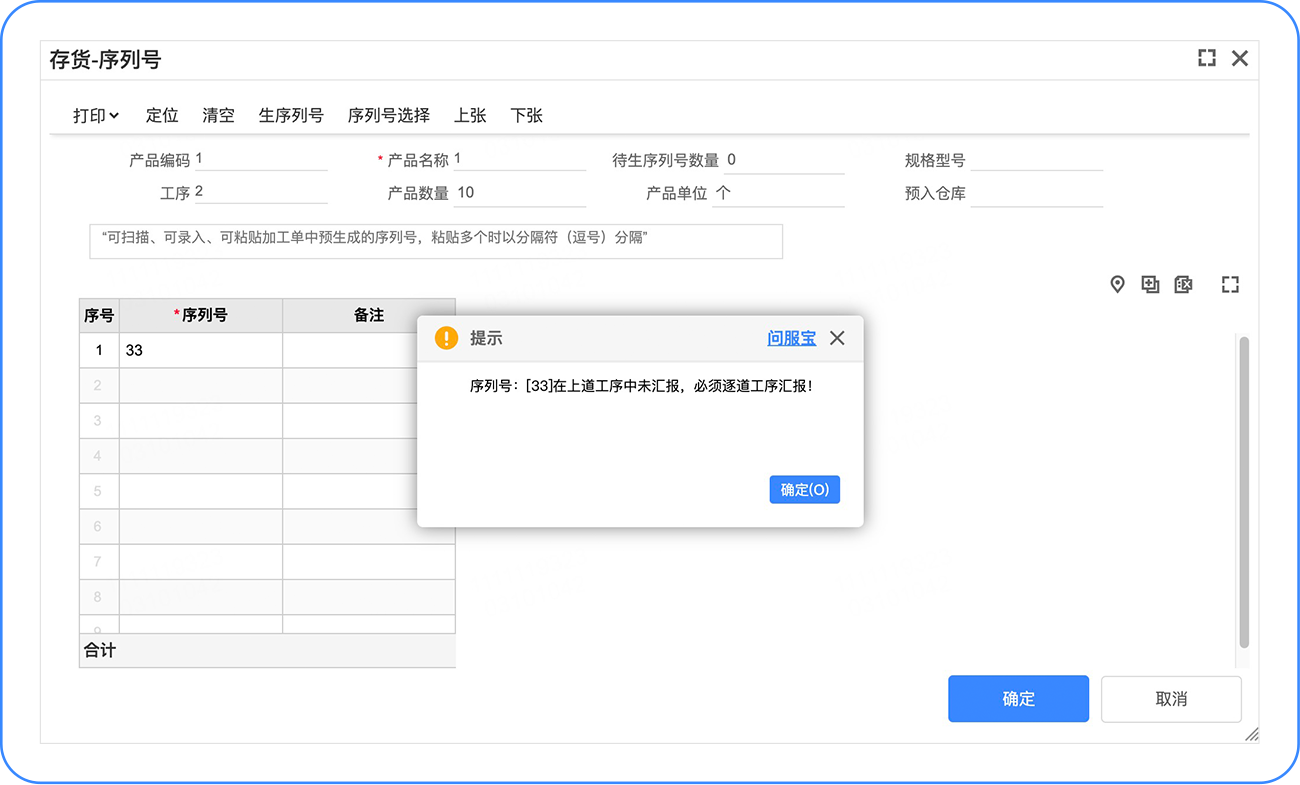The image size is (1300, 785).
Task: Click the 取消 button
Action: click(x=1171, y=699)
